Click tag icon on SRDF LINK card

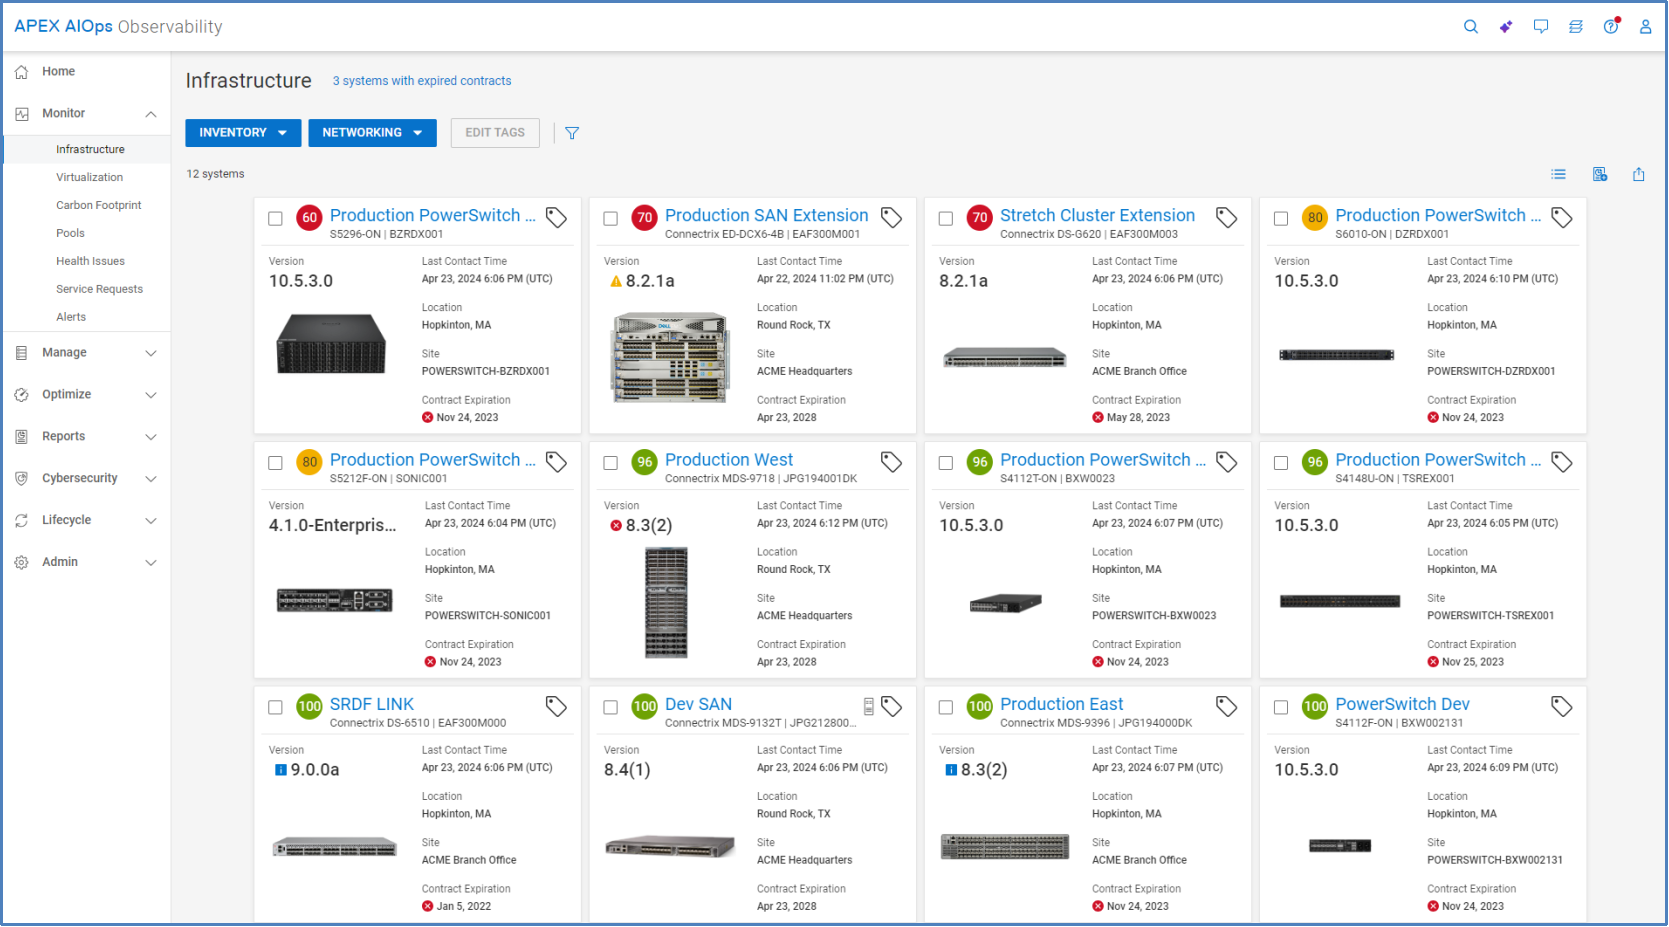(556, 706)
